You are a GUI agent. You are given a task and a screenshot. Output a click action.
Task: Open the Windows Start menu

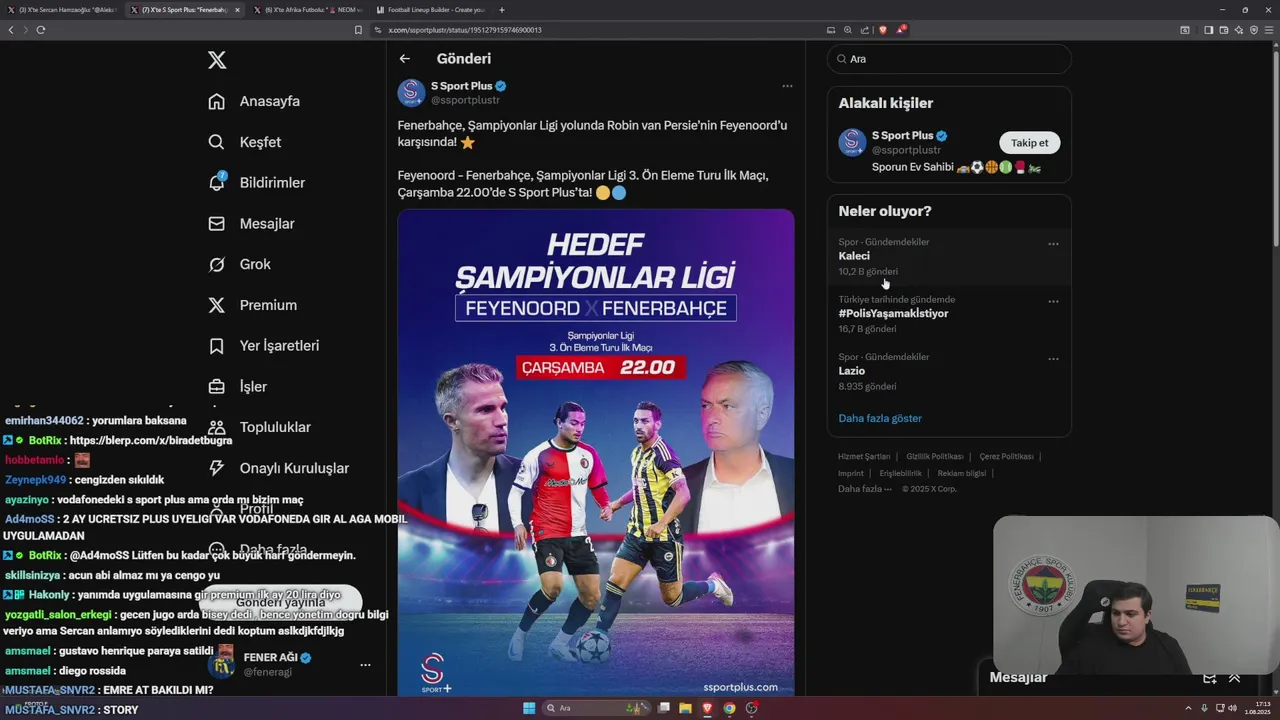(529, 708)
